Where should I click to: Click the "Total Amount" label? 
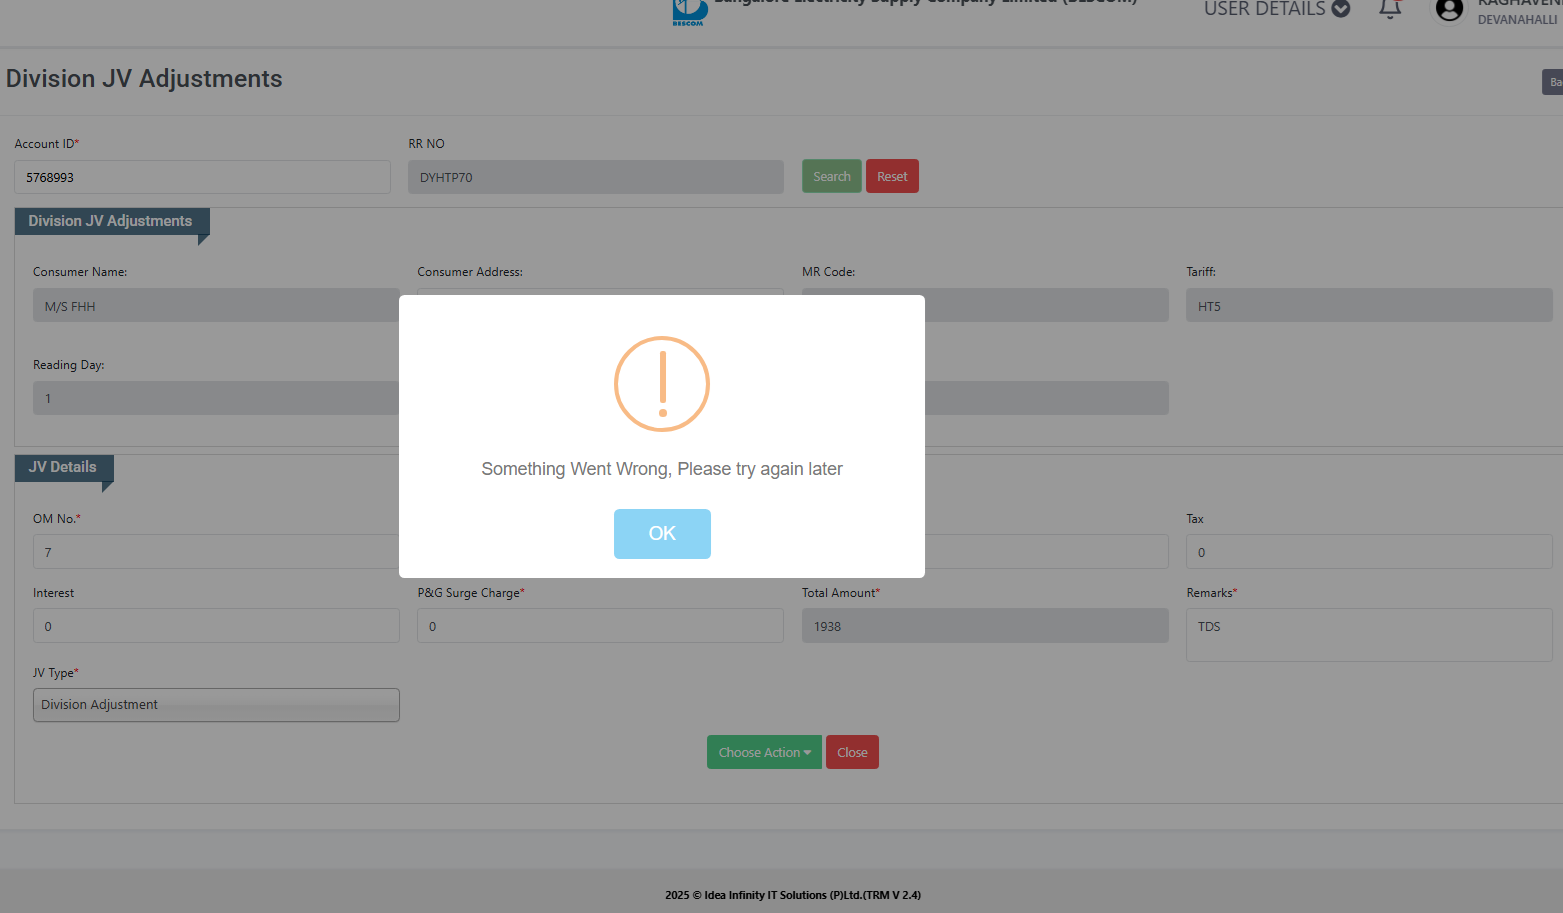click(841, 593)
